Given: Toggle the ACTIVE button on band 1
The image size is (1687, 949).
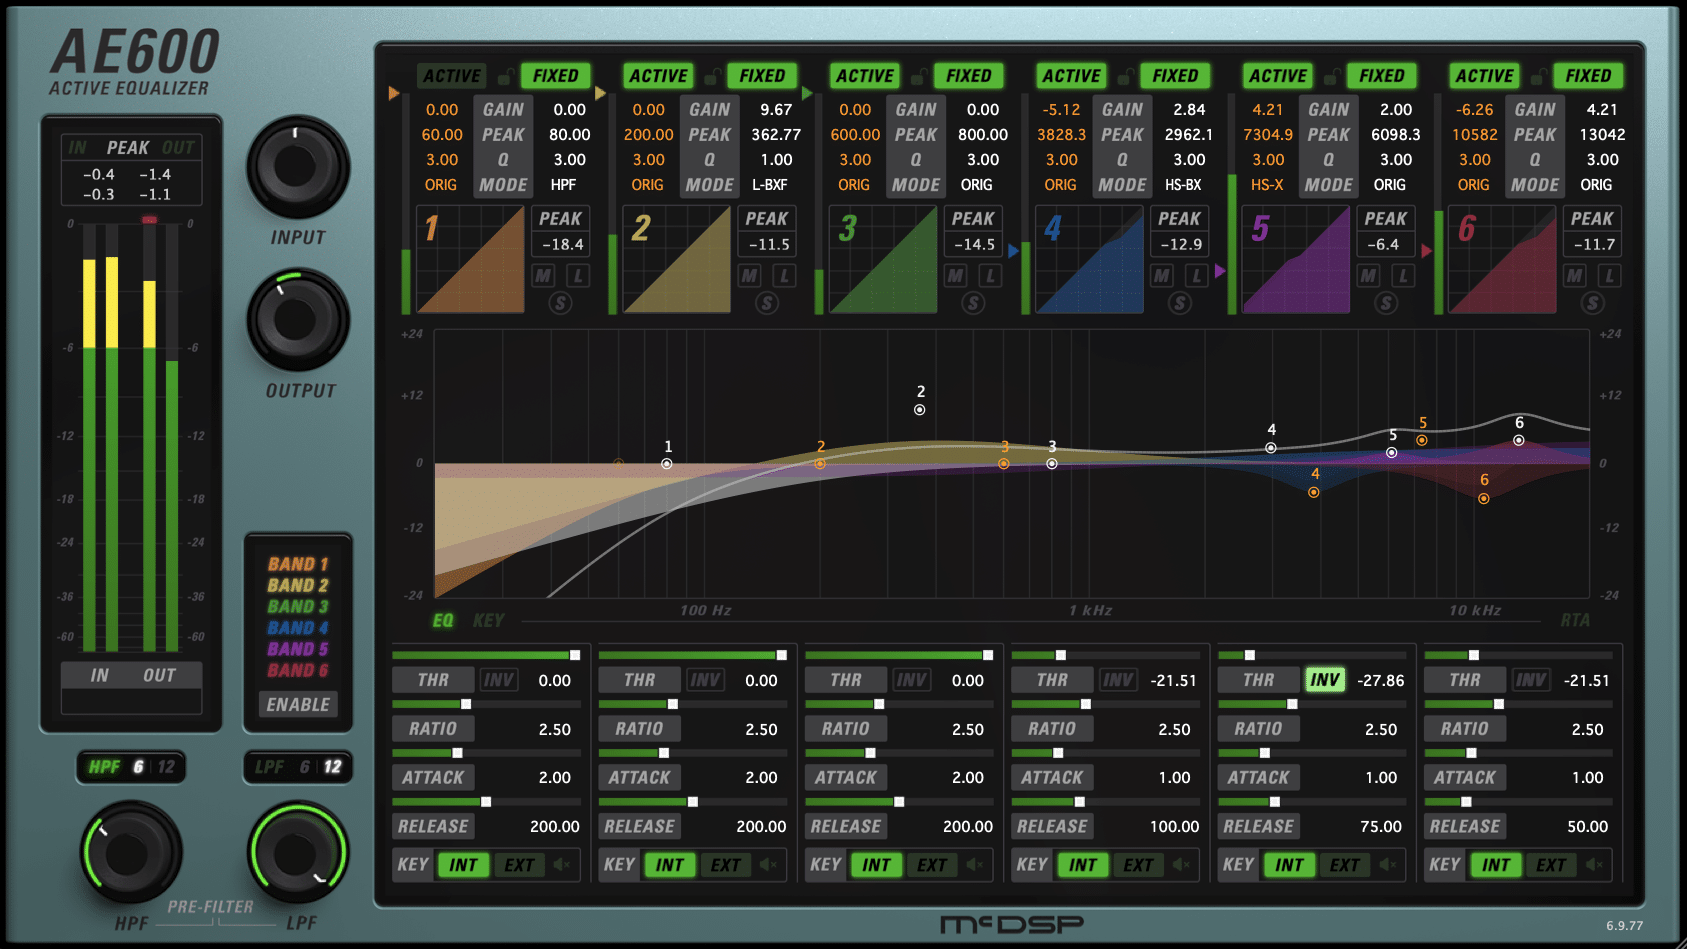Looking at the screenshot, I should (x=452, y=76).
